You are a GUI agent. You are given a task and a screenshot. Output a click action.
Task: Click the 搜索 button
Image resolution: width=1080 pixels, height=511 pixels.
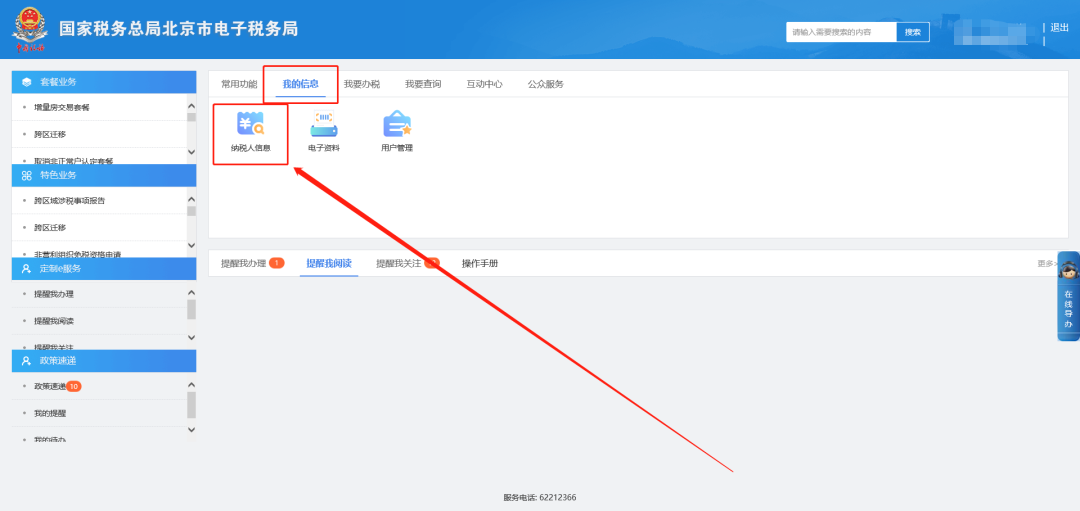pyautogui.click(x=912, y=32)
